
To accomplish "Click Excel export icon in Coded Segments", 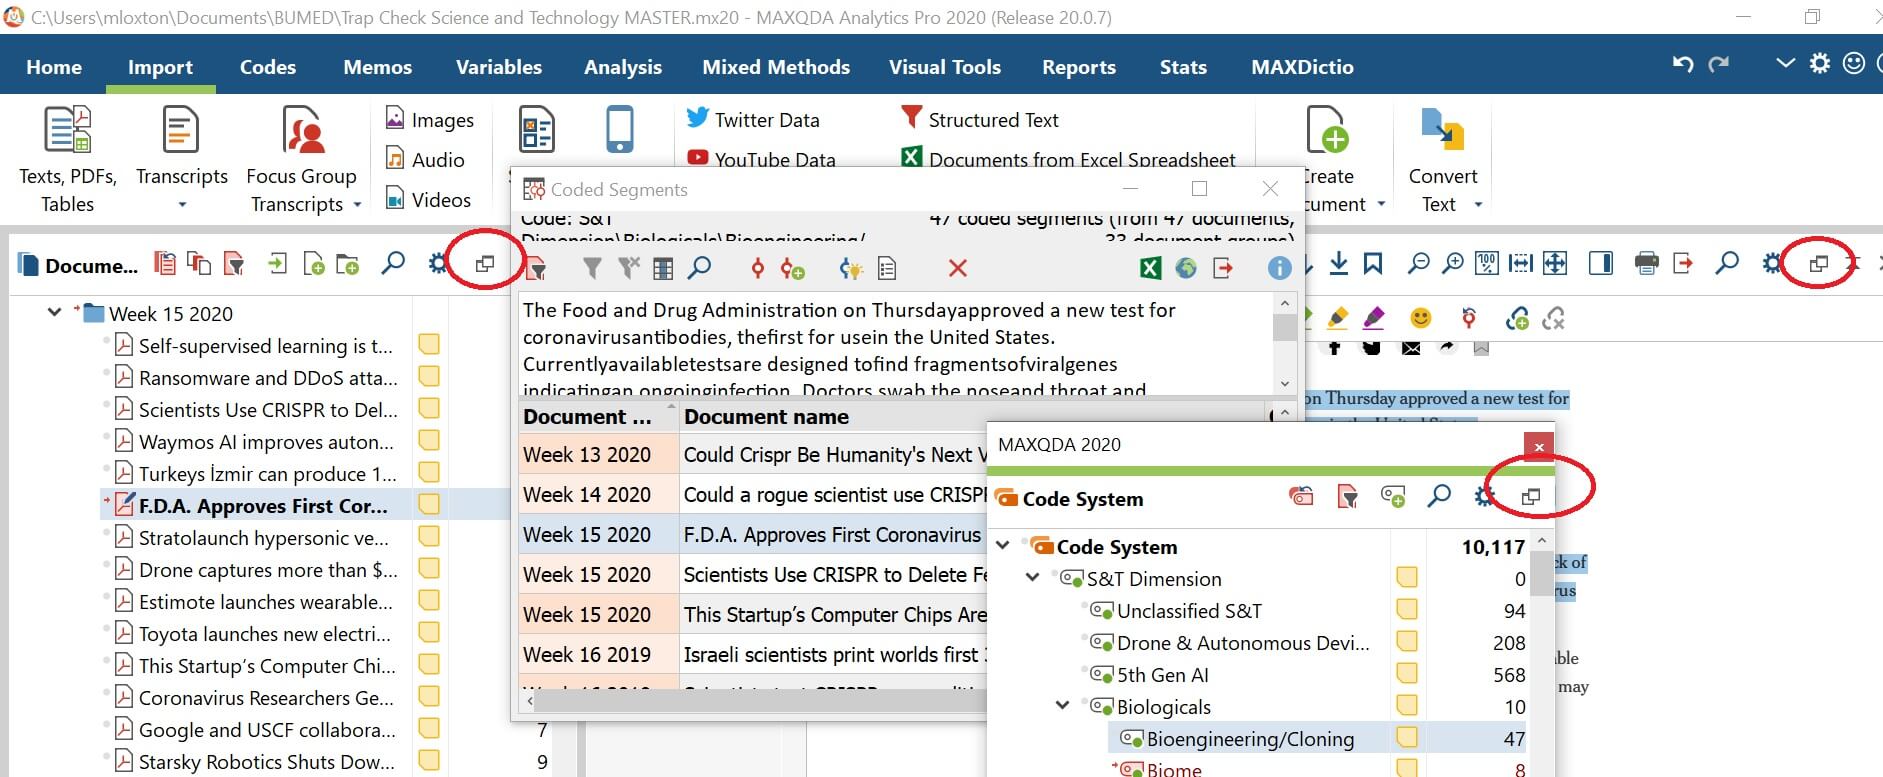I will point(1150,268).
